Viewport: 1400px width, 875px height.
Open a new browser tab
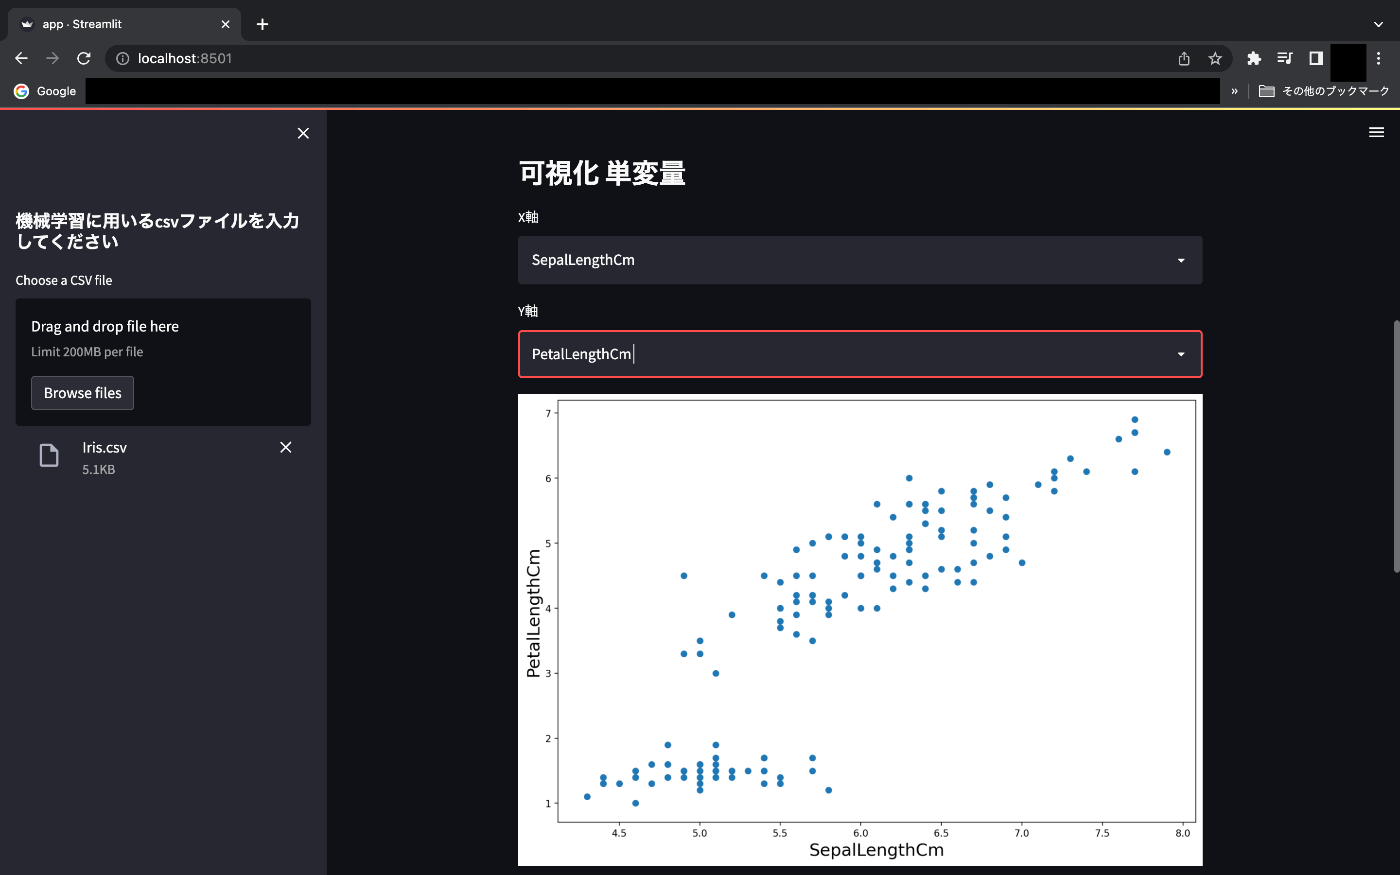coord(262,24)
